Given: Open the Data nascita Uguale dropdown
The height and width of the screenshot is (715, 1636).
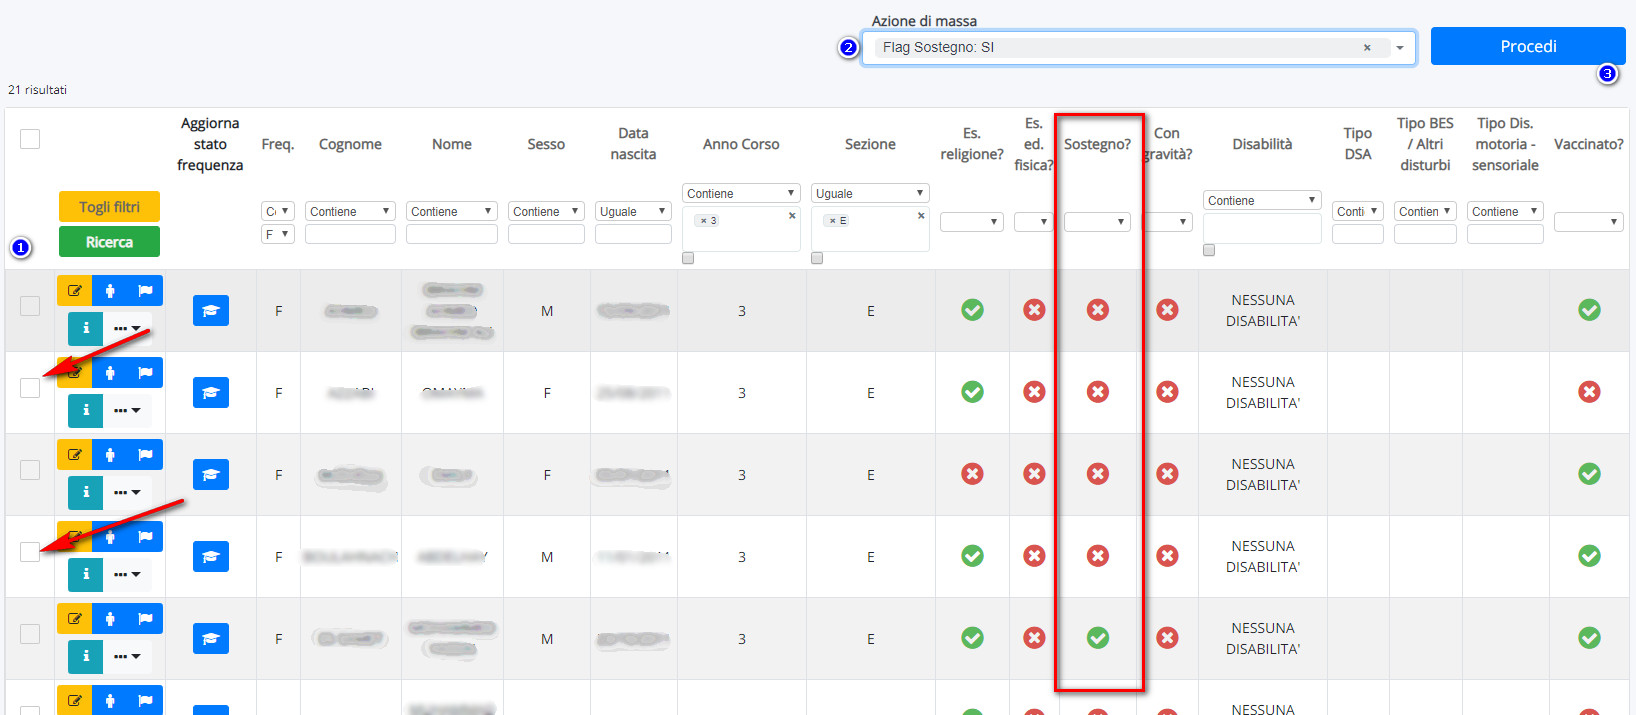Looking at the screenshot, I should (633, 211).
